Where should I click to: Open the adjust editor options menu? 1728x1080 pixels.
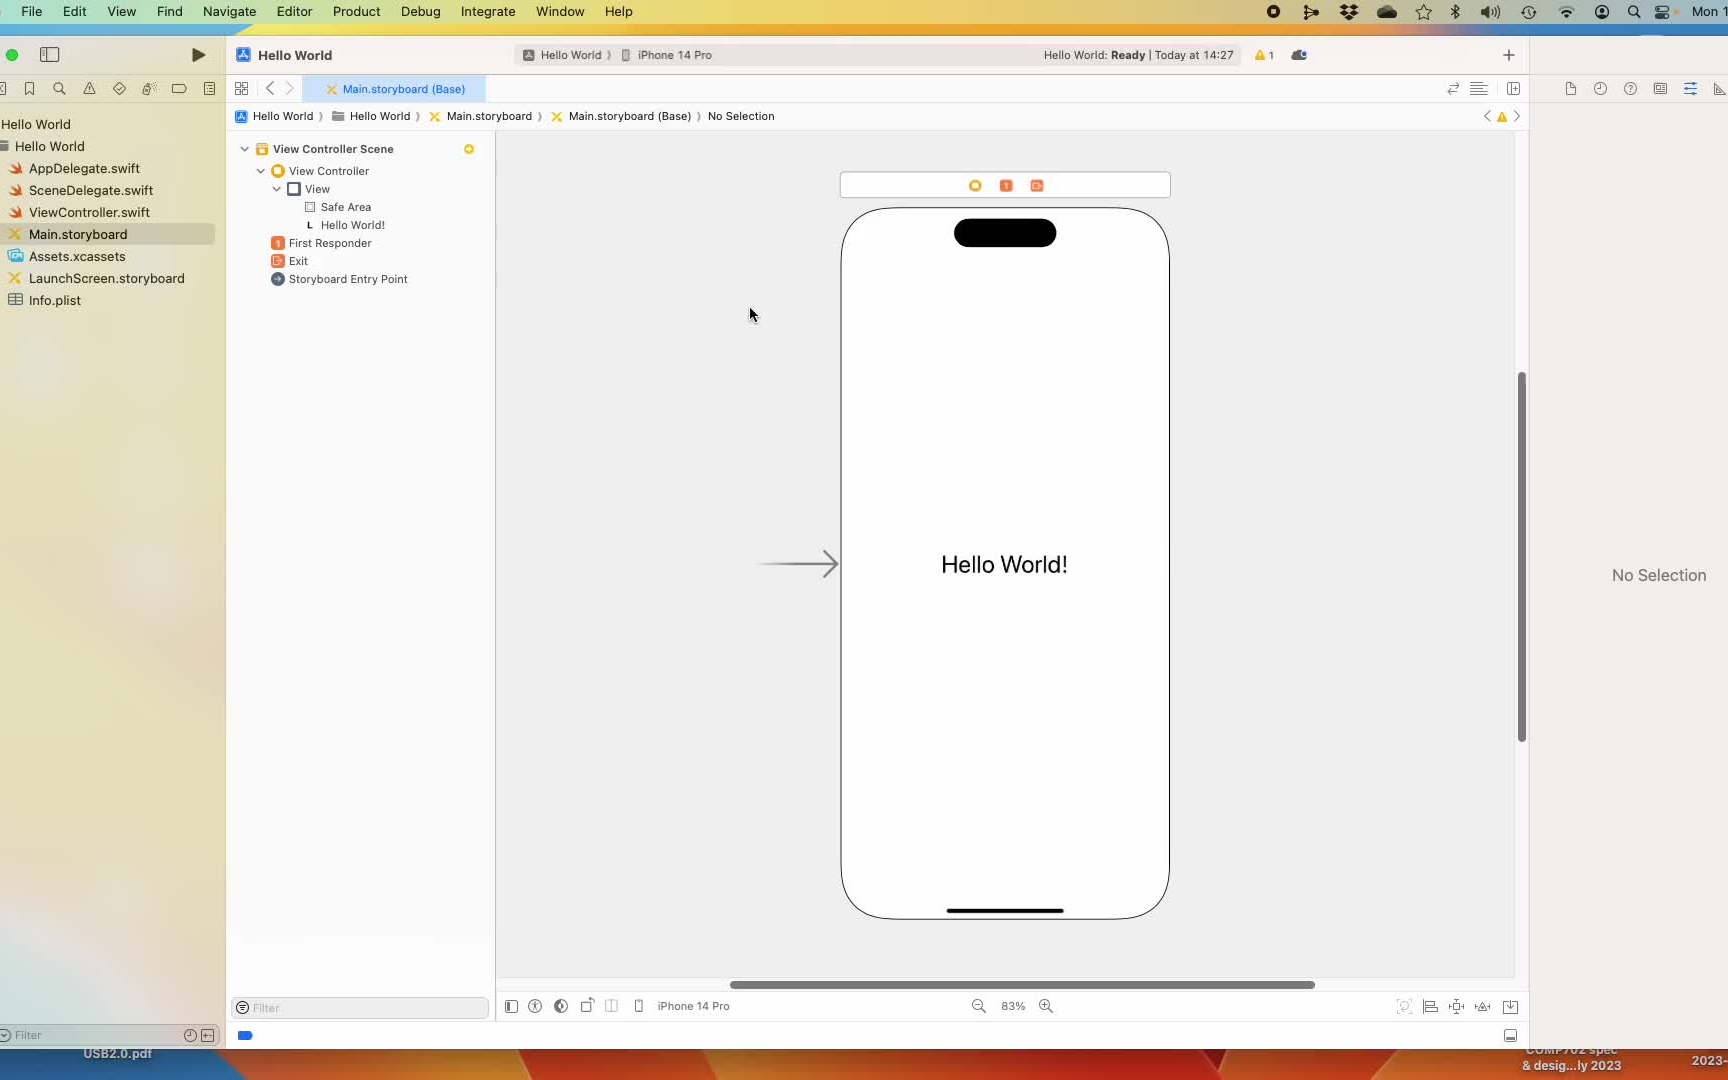[1479, 89]
